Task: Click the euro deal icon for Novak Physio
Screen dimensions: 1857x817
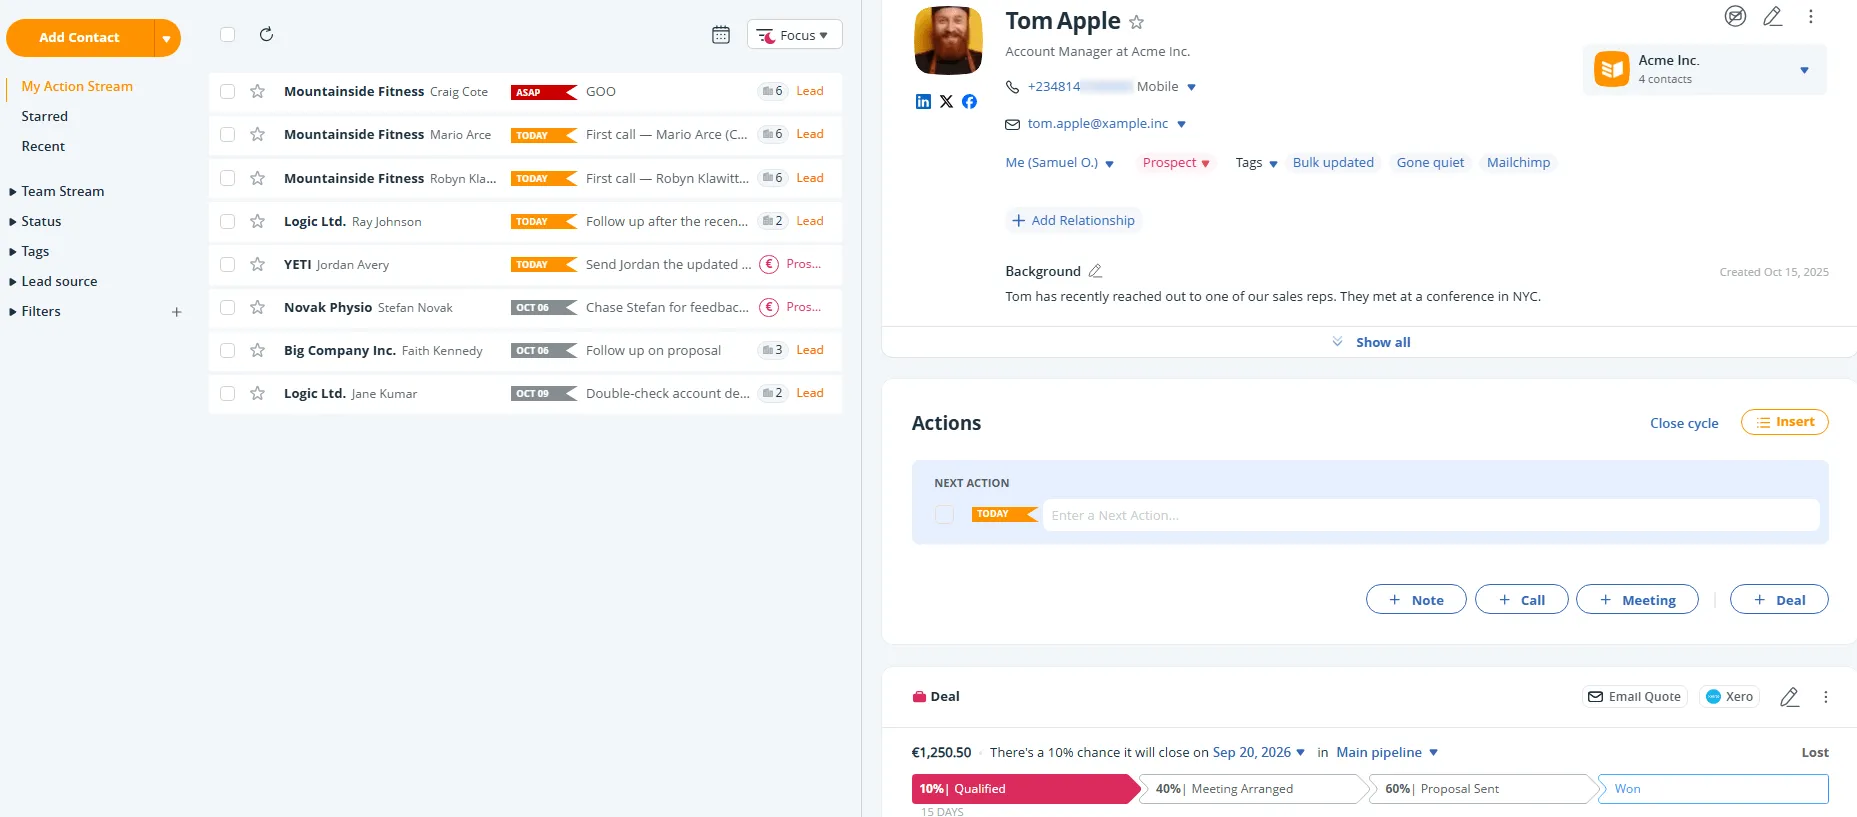Action: (769, 307)
